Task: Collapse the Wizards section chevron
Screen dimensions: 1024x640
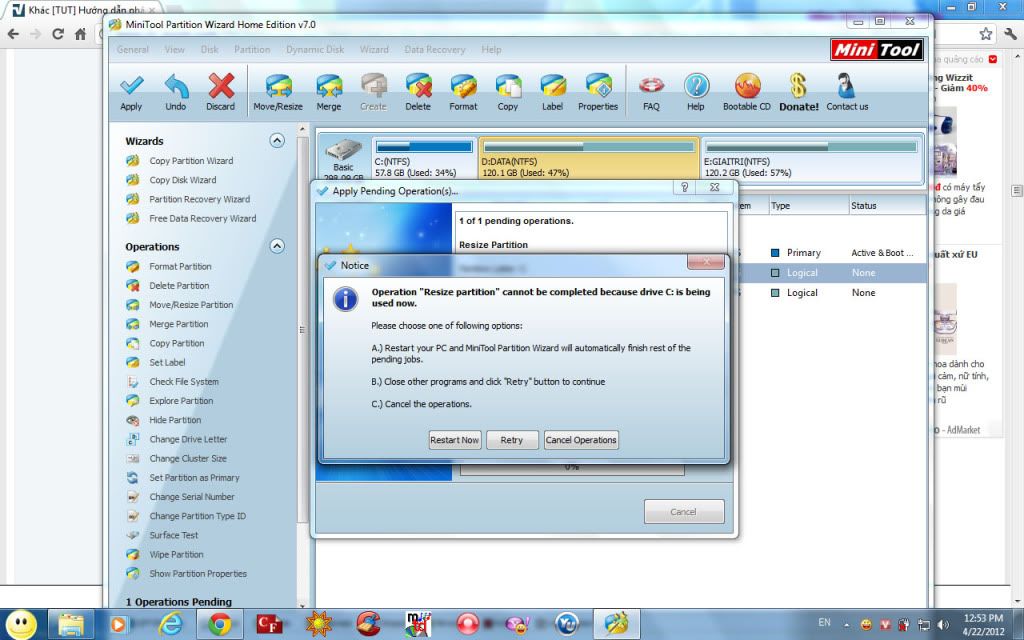Action: 277,140
